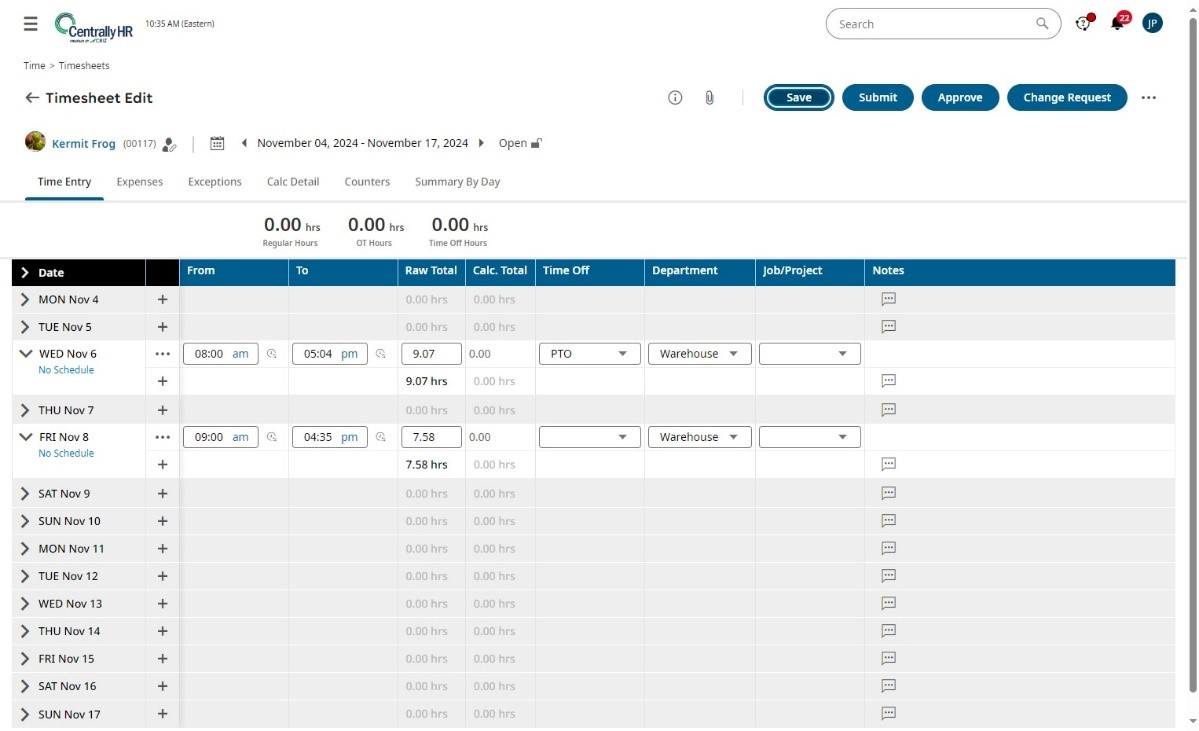Click the Timesheets breadcrumb link

pyautogui.click(x=84, y=66)
